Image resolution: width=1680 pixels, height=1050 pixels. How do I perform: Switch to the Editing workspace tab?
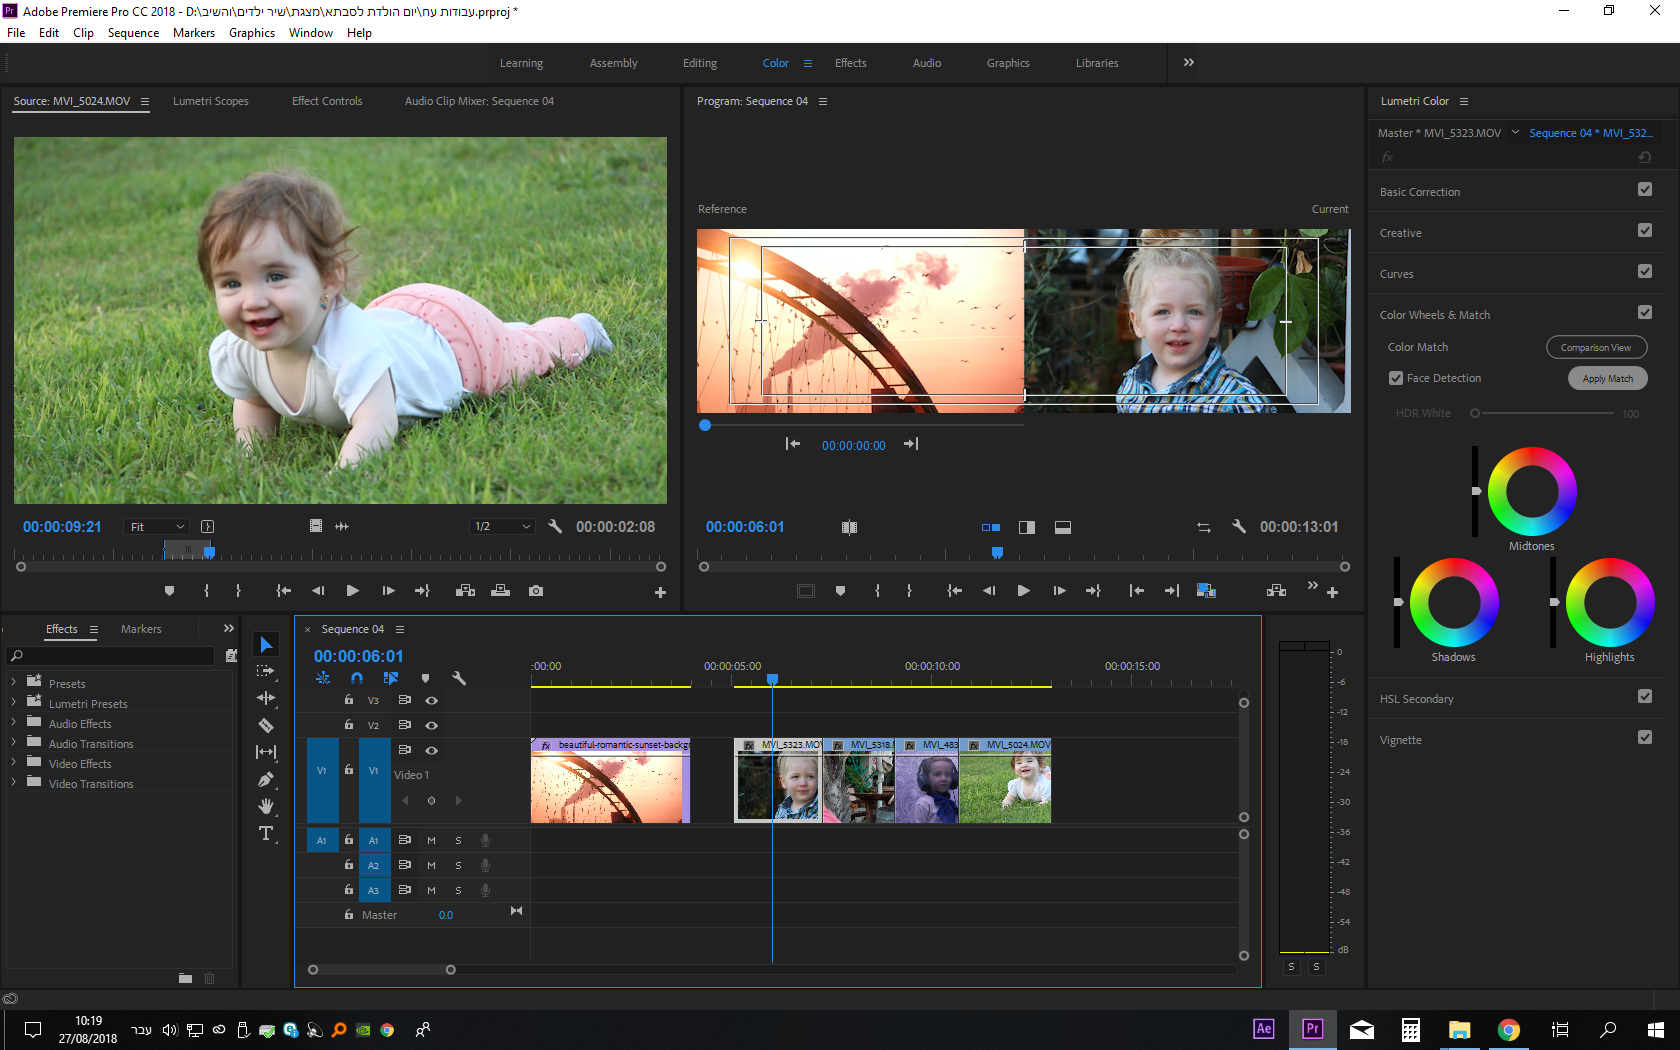[700, 63]
